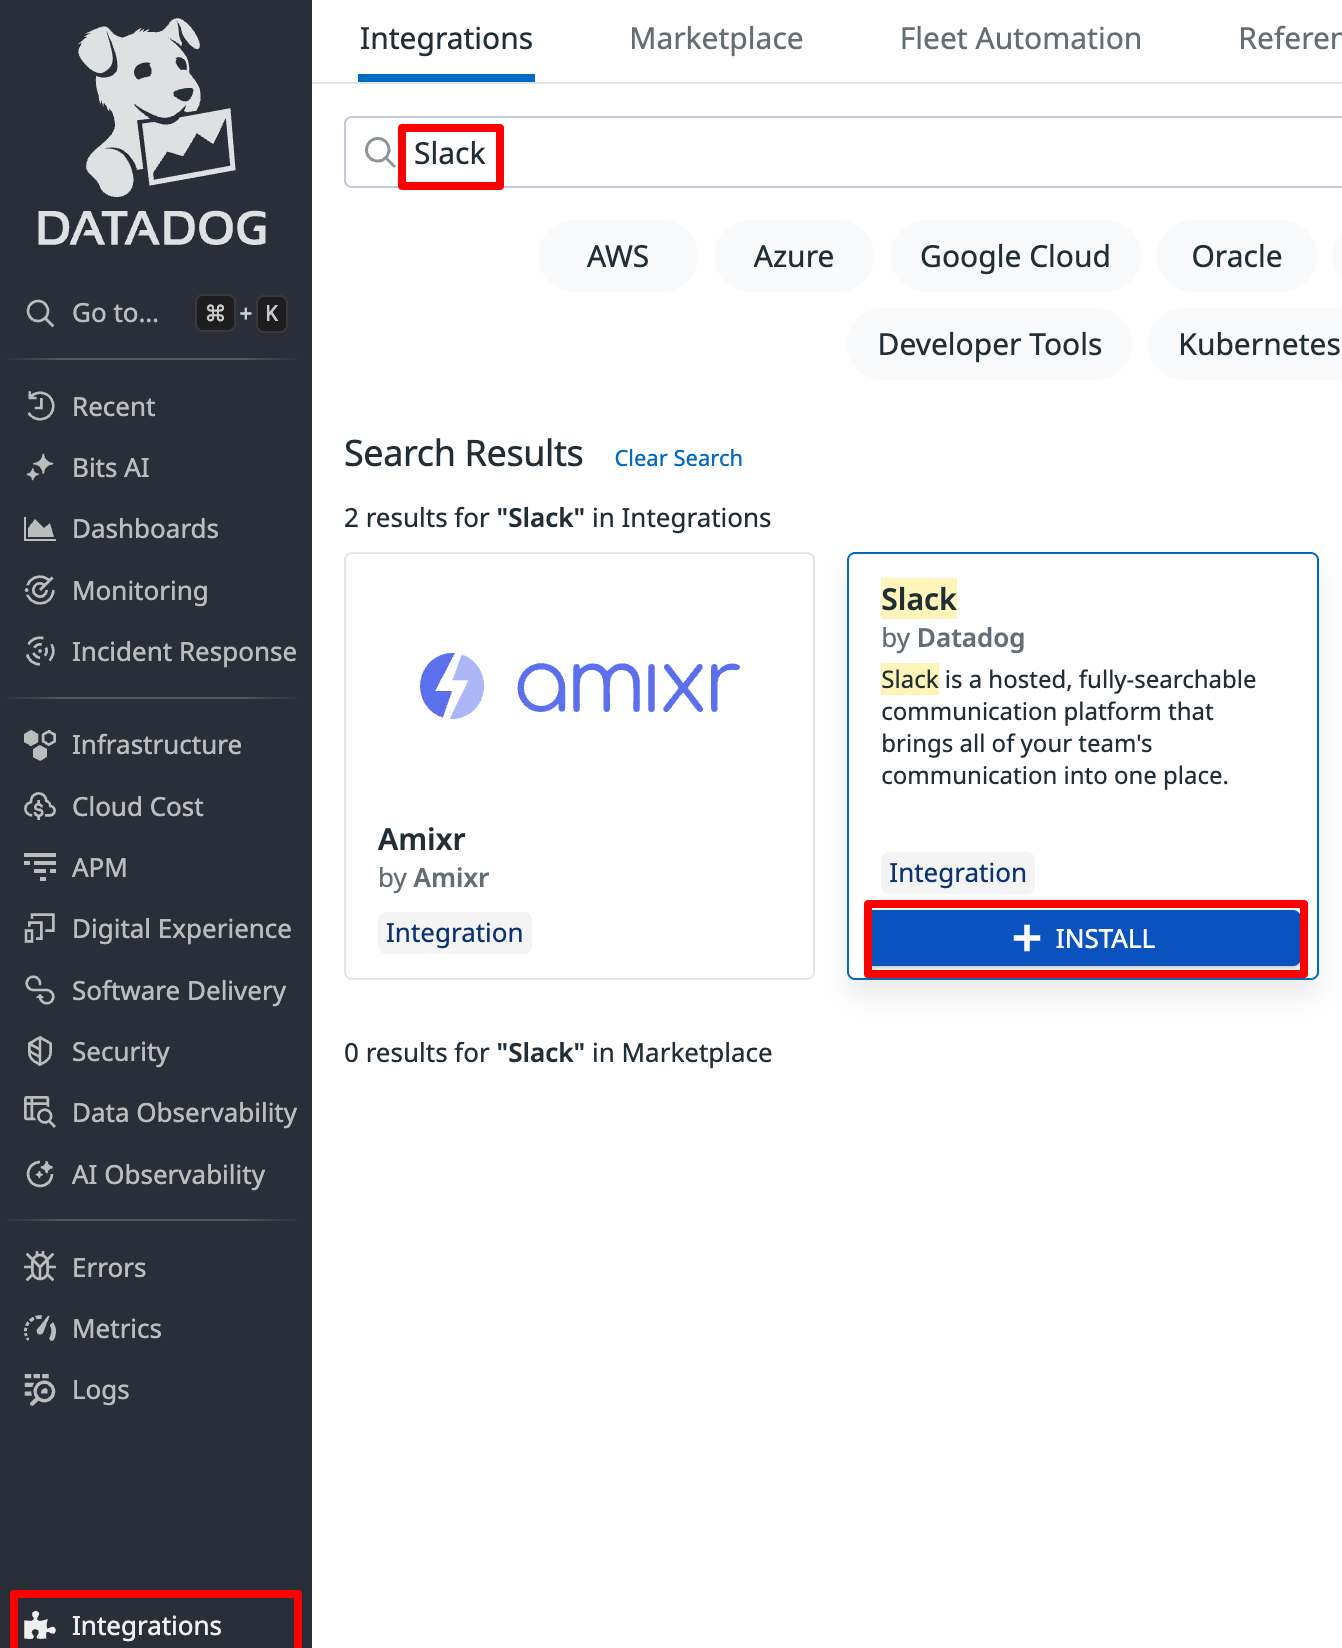Click the integrations search input field
The width and height of the screenshot is (1342, 1648).
(843, 152)
